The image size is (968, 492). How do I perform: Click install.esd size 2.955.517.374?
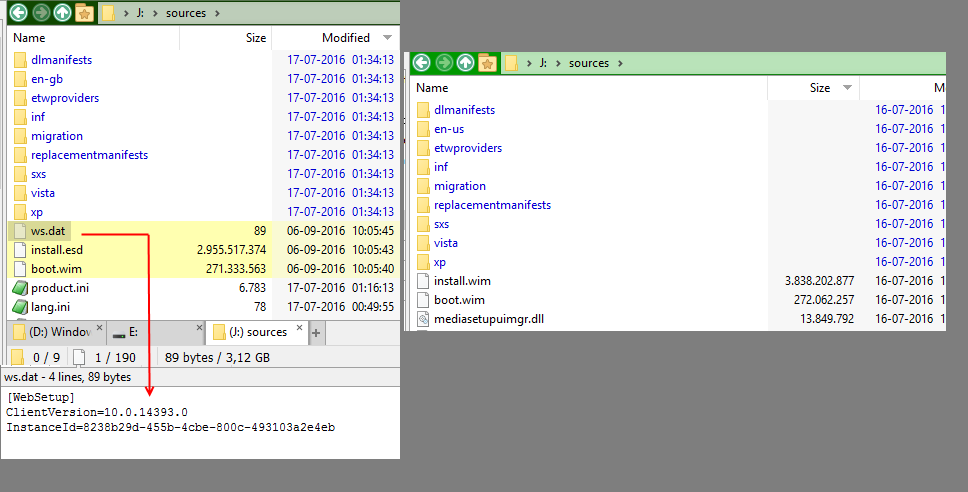[232, 250]
